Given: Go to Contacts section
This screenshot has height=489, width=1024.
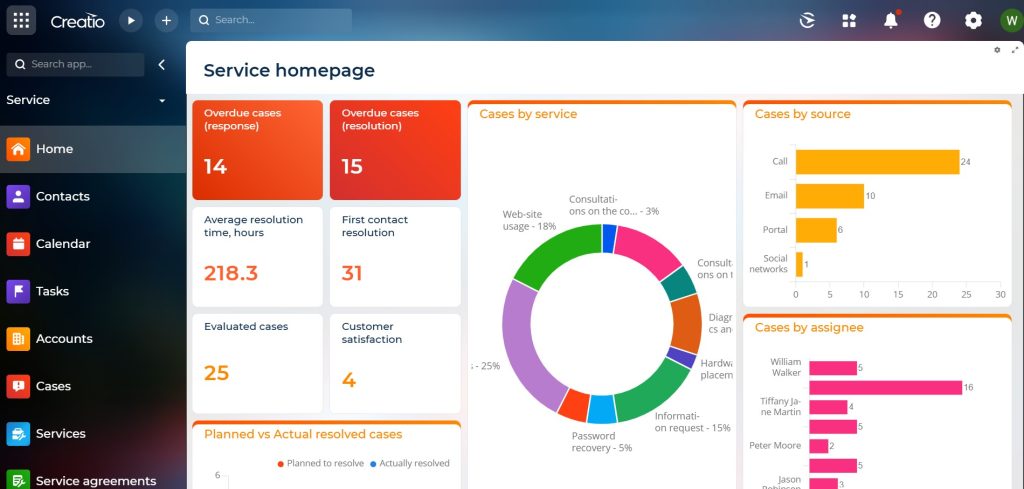Looking at the screenshot, I should [x=62, y=197].
